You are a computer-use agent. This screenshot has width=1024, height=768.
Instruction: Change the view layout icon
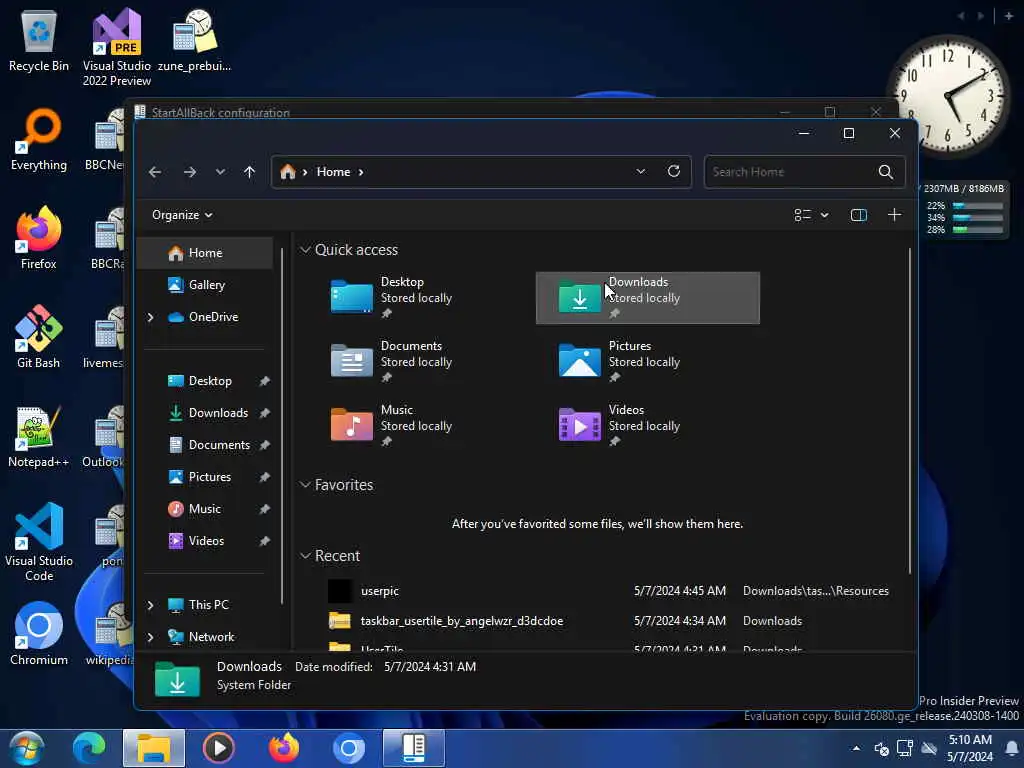tap(802, 215)
